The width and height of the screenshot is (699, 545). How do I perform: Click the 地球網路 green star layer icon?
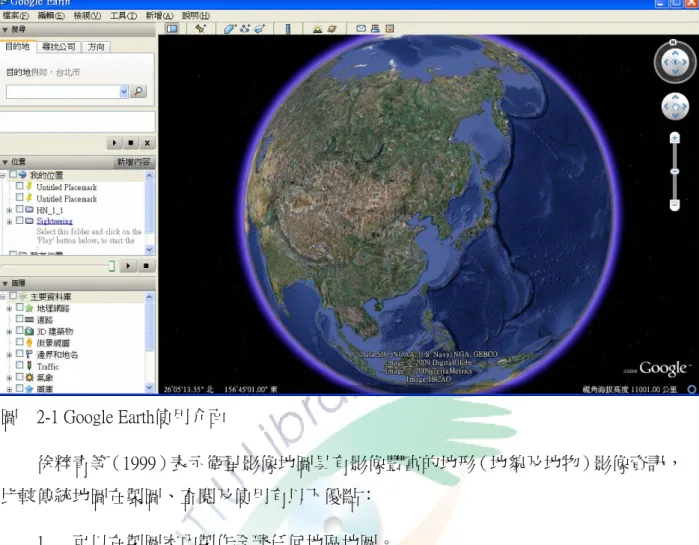[29, 308]
